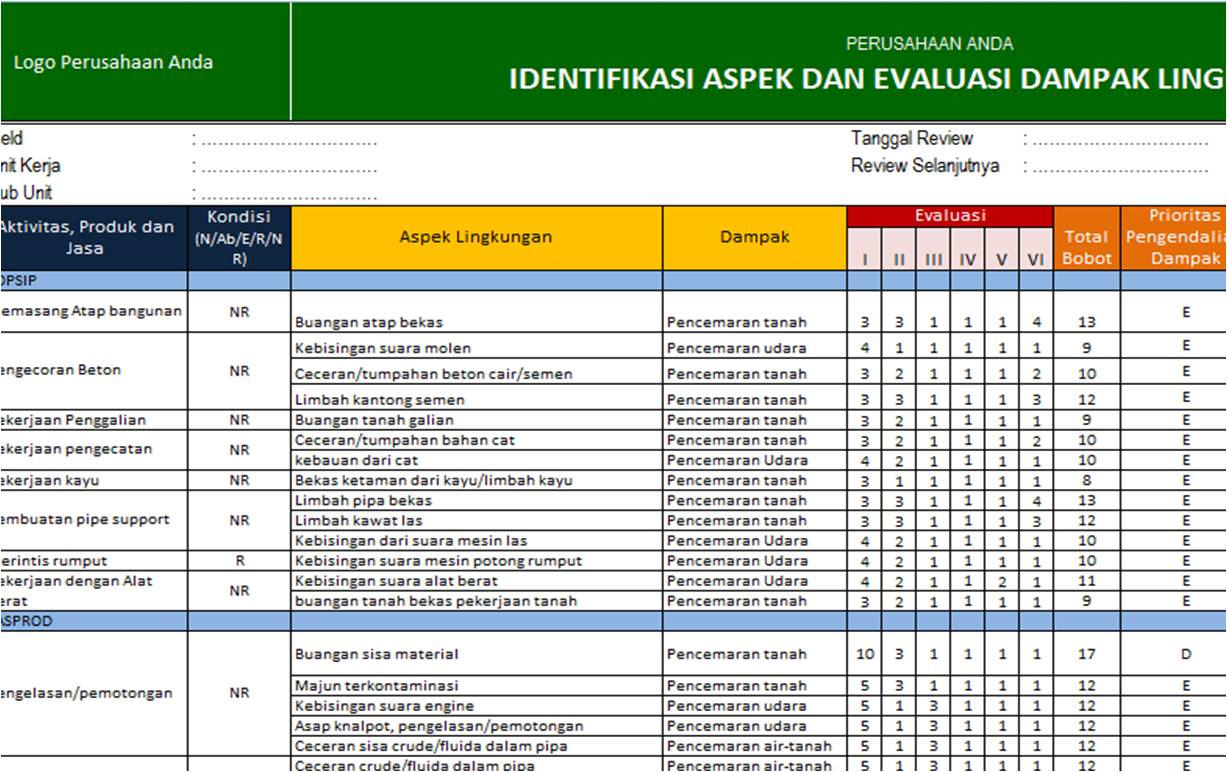Screen dimensions: 1227x772
Task: Select the Buangan tanah galian cell
Action: click(x=476, y=420)
